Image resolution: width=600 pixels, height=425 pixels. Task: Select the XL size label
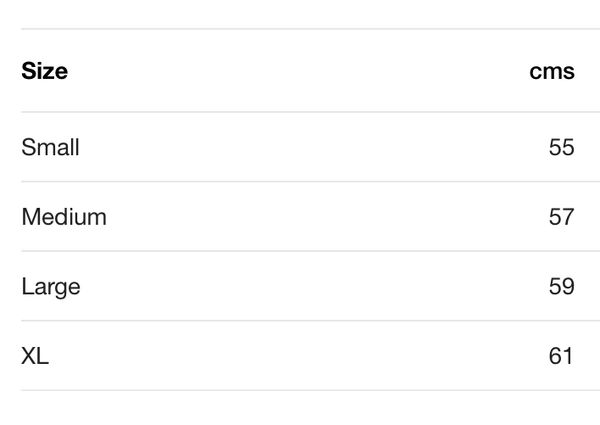click(35, 355)
